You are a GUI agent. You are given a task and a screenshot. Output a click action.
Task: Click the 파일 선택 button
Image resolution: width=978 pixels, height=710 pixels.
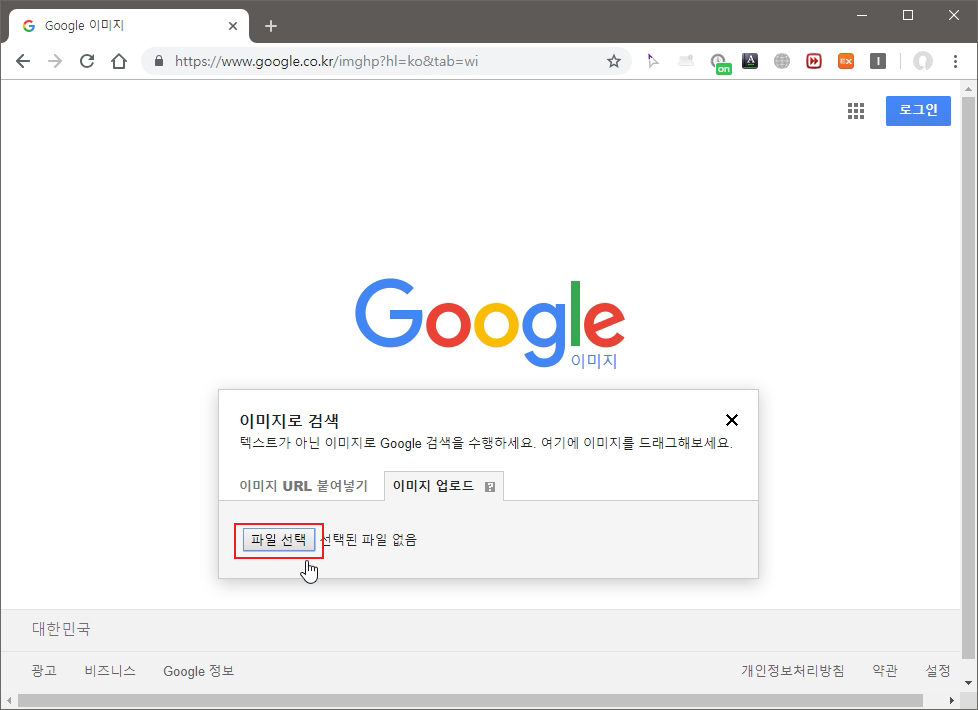[278, 540]
